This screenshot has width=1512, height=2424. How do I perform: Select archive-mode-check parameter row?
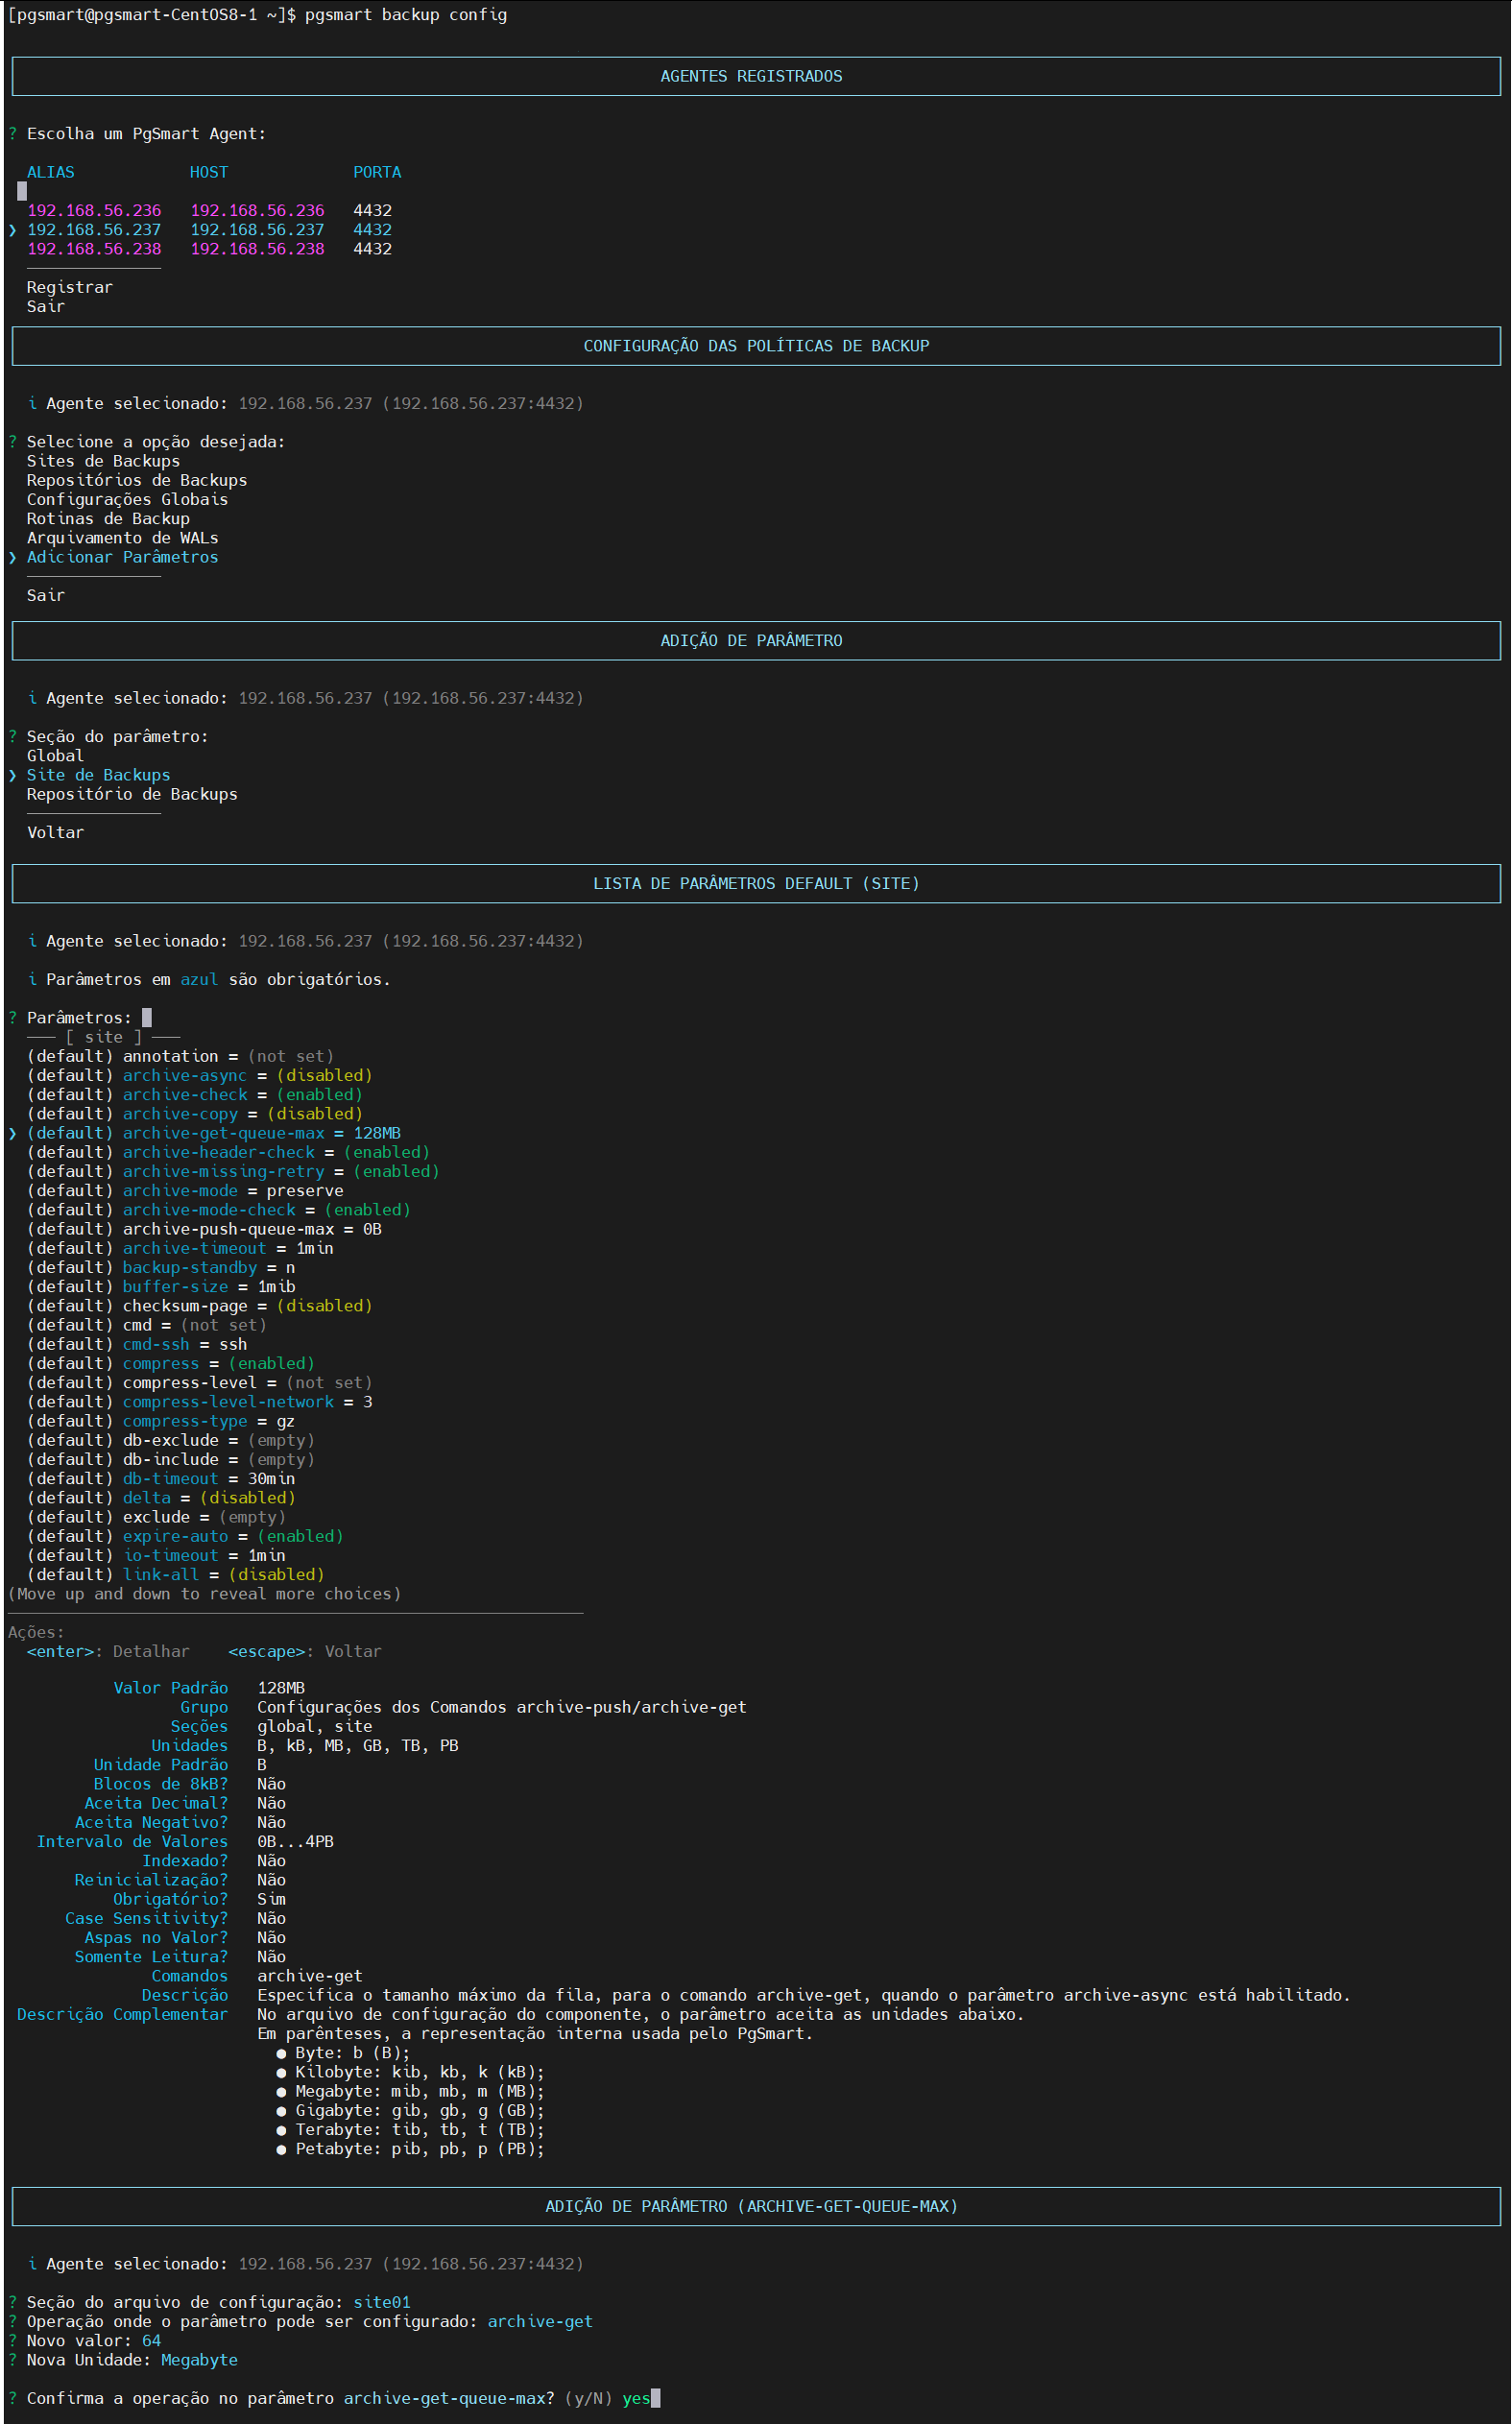tap(219, 1210)
